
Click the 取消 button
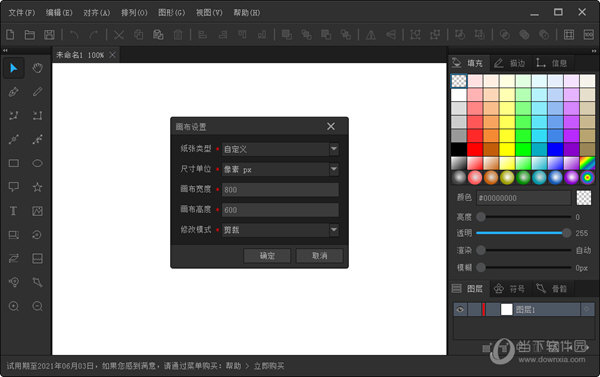pyautogui.click(x=319, y=256)
